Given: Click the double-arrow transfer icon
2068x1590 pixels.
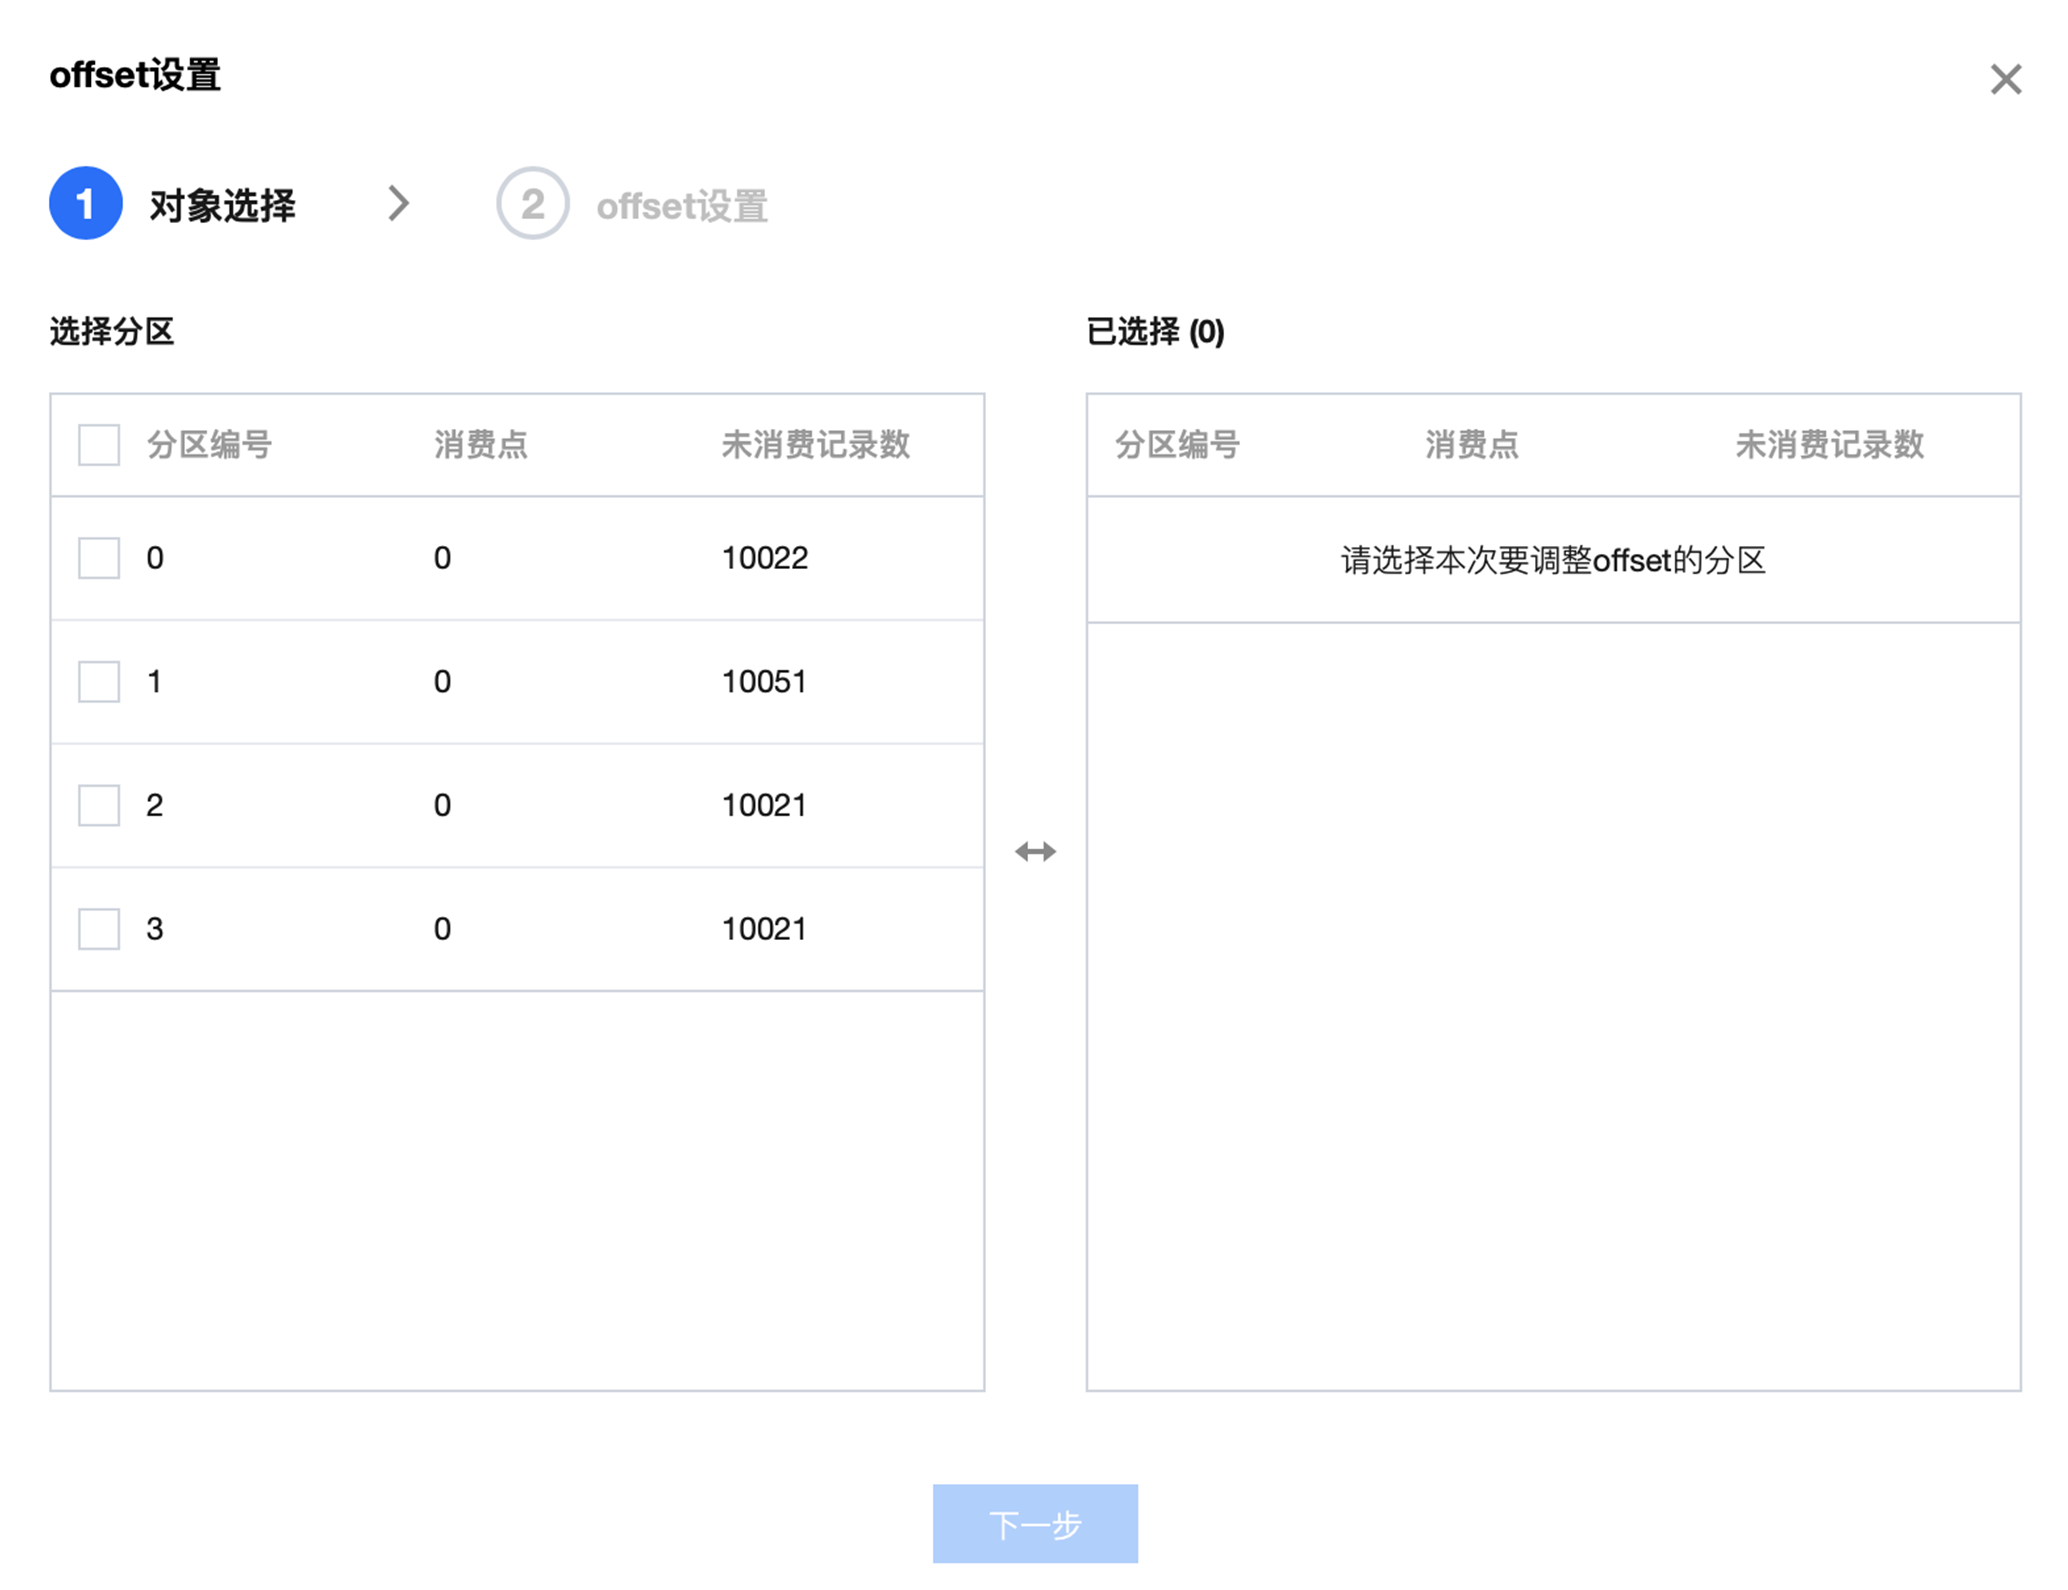Looking at the screenshot, I should pyautogui.click(x=1035, y=851).
